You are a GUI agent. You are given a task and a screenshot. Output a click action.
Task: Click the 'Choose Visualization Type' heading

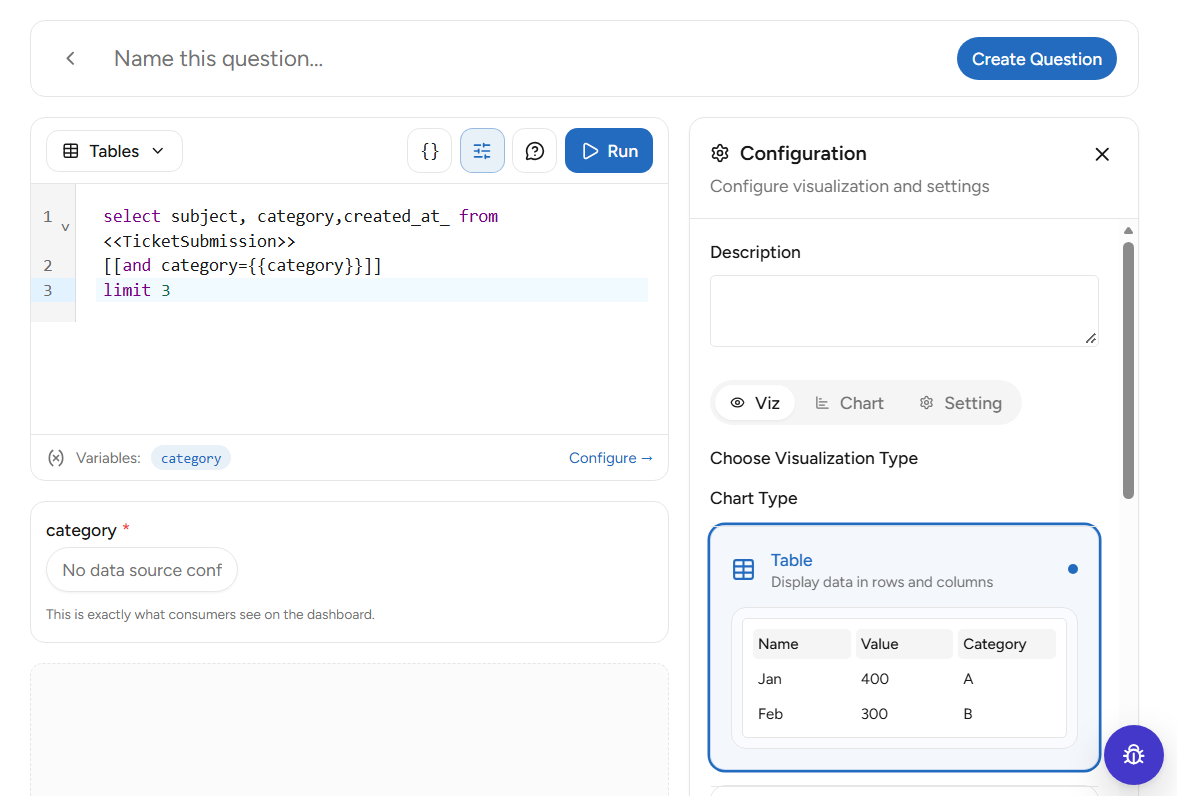pyautogui.click(x=814, y=458)
